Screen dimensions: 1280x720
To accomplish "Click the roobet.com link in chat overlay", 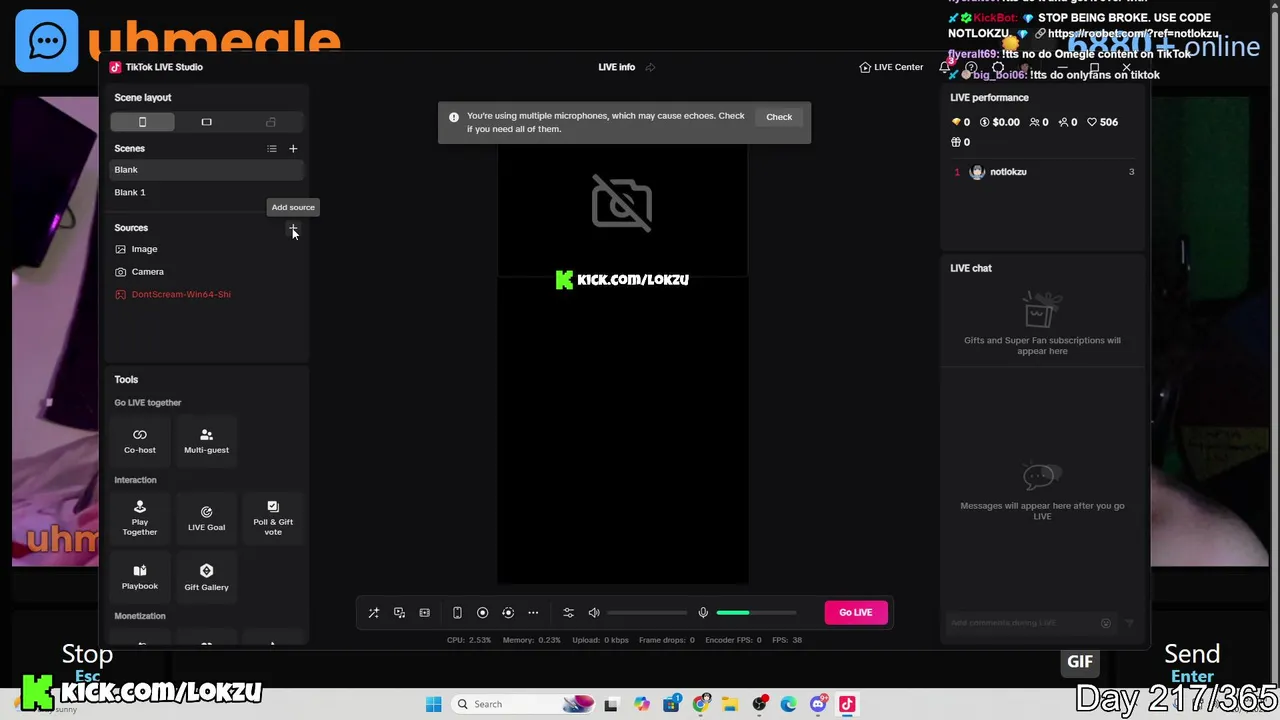I will point(1133,33).
